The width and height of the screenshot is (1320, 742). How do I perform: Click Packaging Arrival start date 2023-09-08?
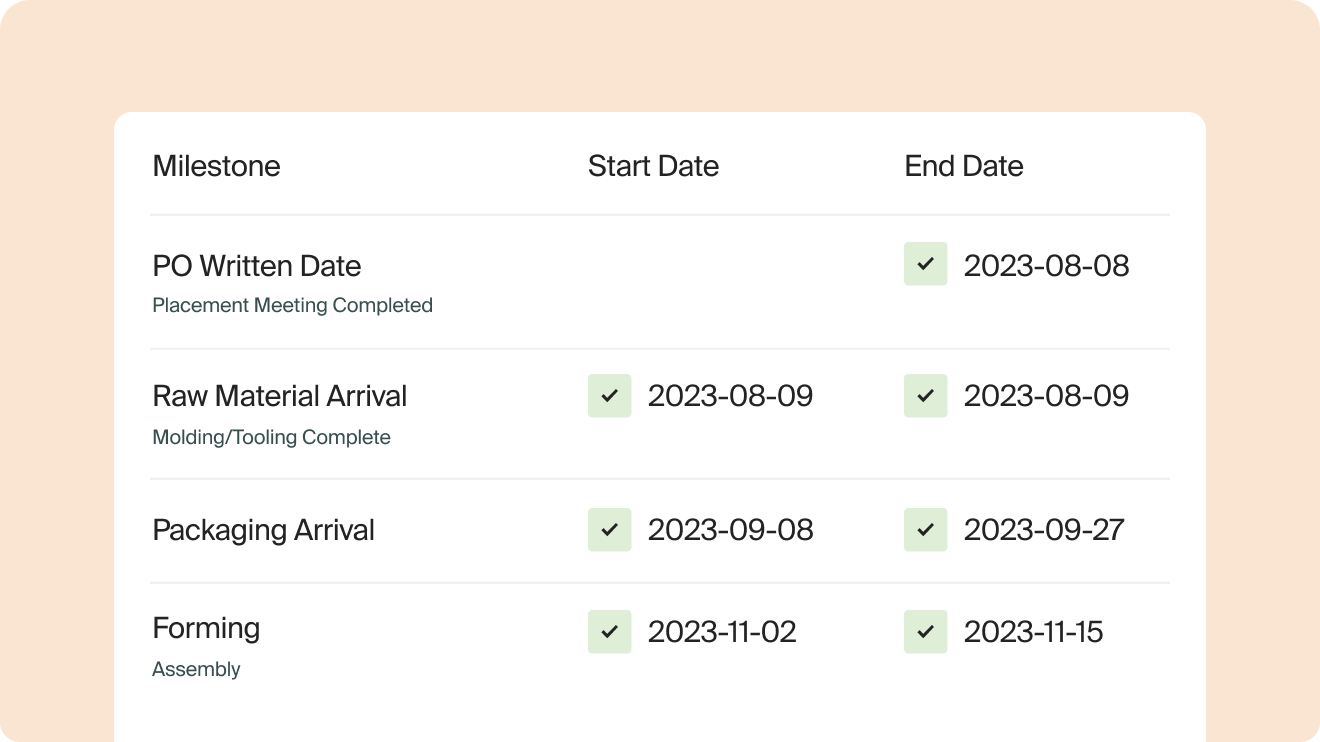click(730, 530)
